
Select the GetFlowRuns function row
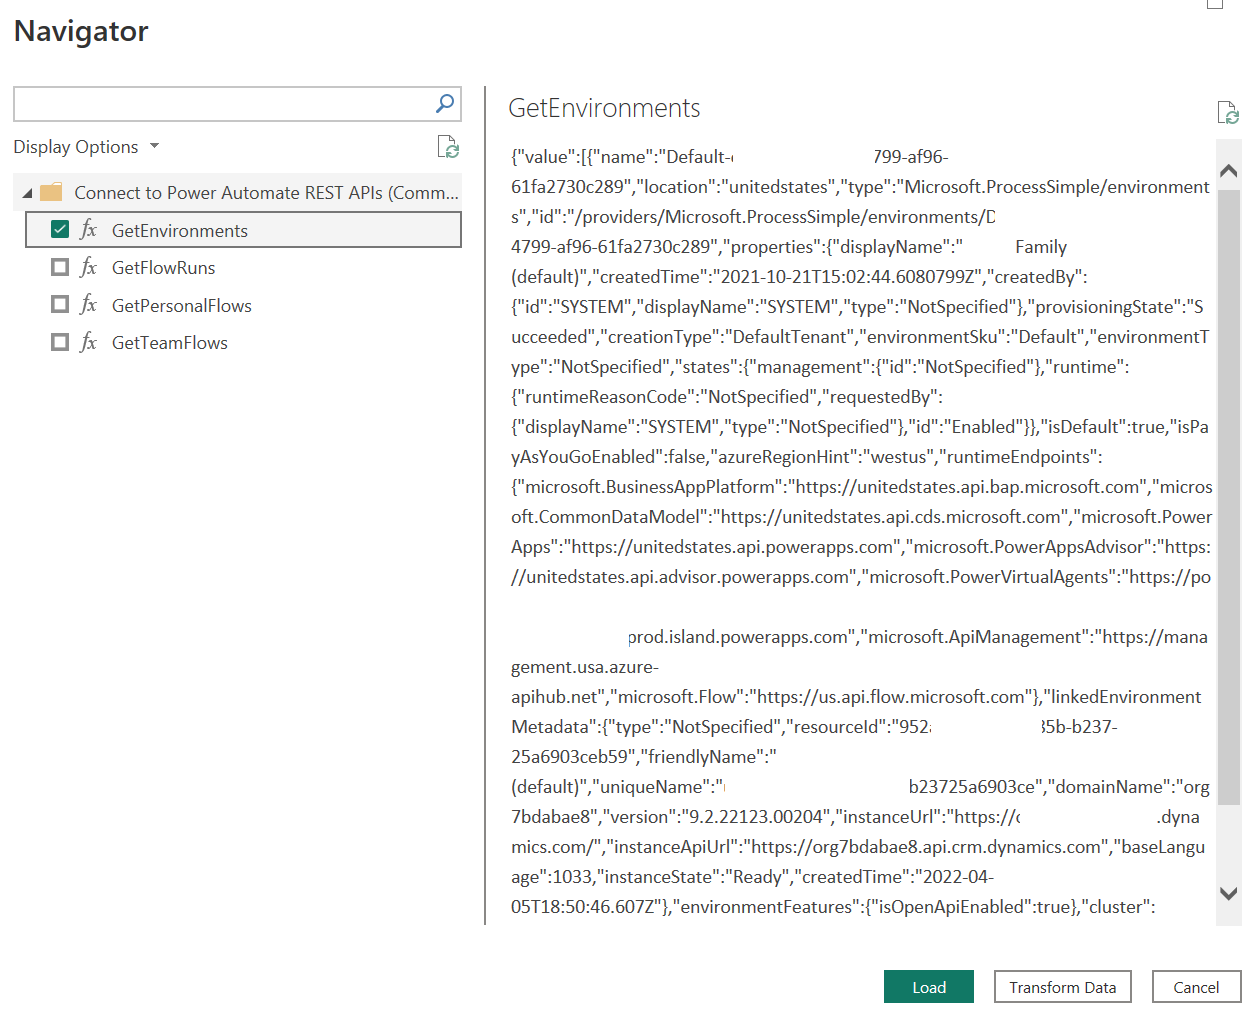coord(243,267)
